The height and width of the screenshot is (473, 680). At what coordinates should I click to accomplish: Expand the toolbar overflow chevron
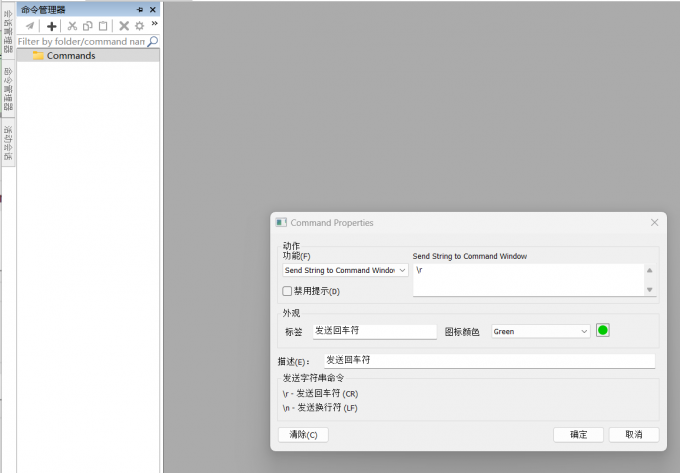click(x=154, y=24)
